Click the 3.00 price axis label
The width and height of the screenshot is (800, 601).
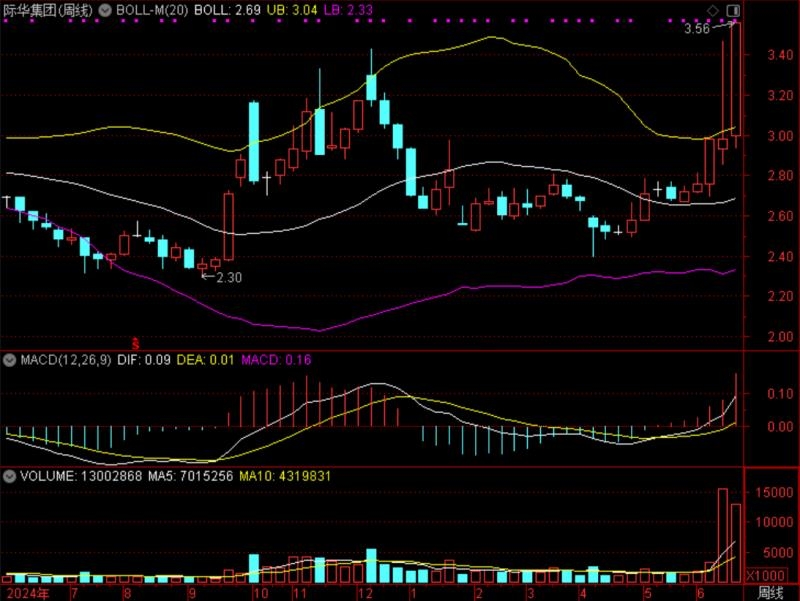click(780, 136)
